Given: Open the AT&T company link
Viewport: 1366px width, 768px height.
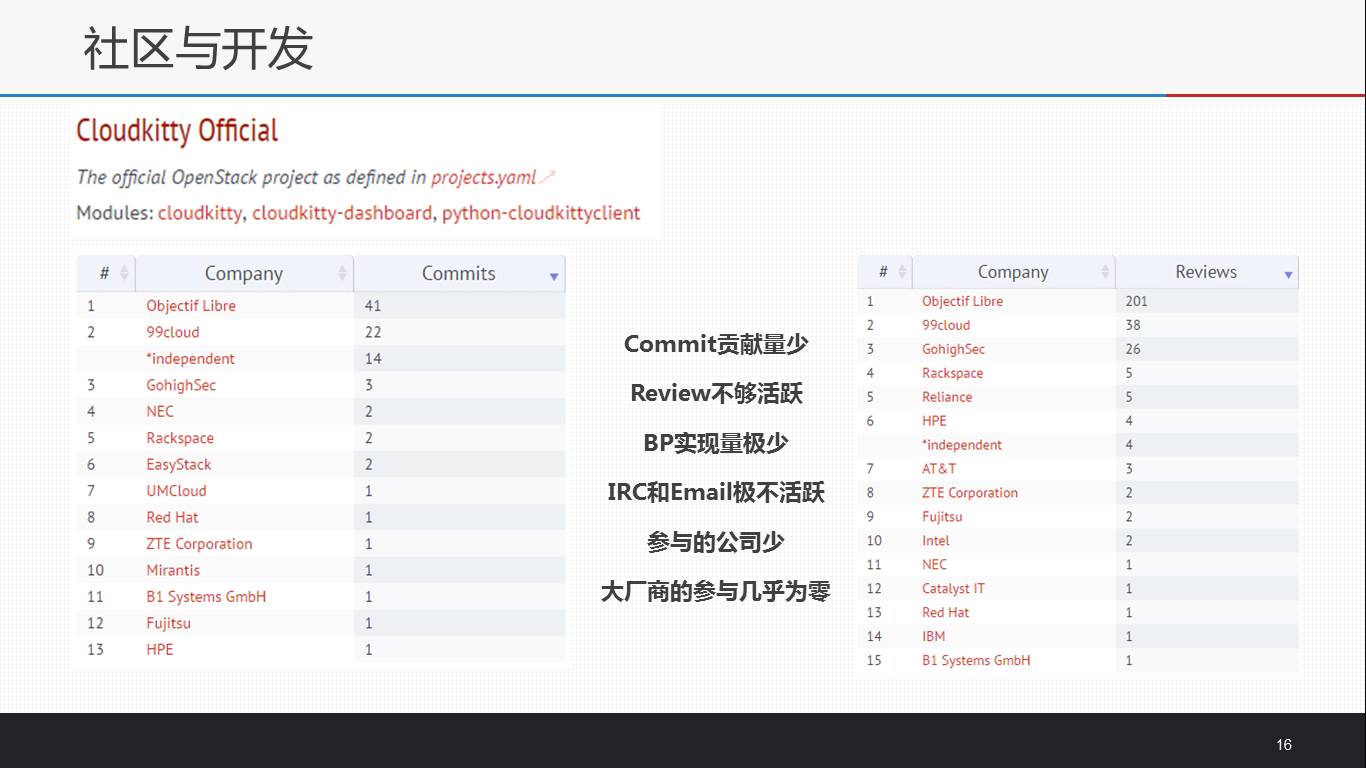Looking at the screenshot, I should (x=939, y=468).
